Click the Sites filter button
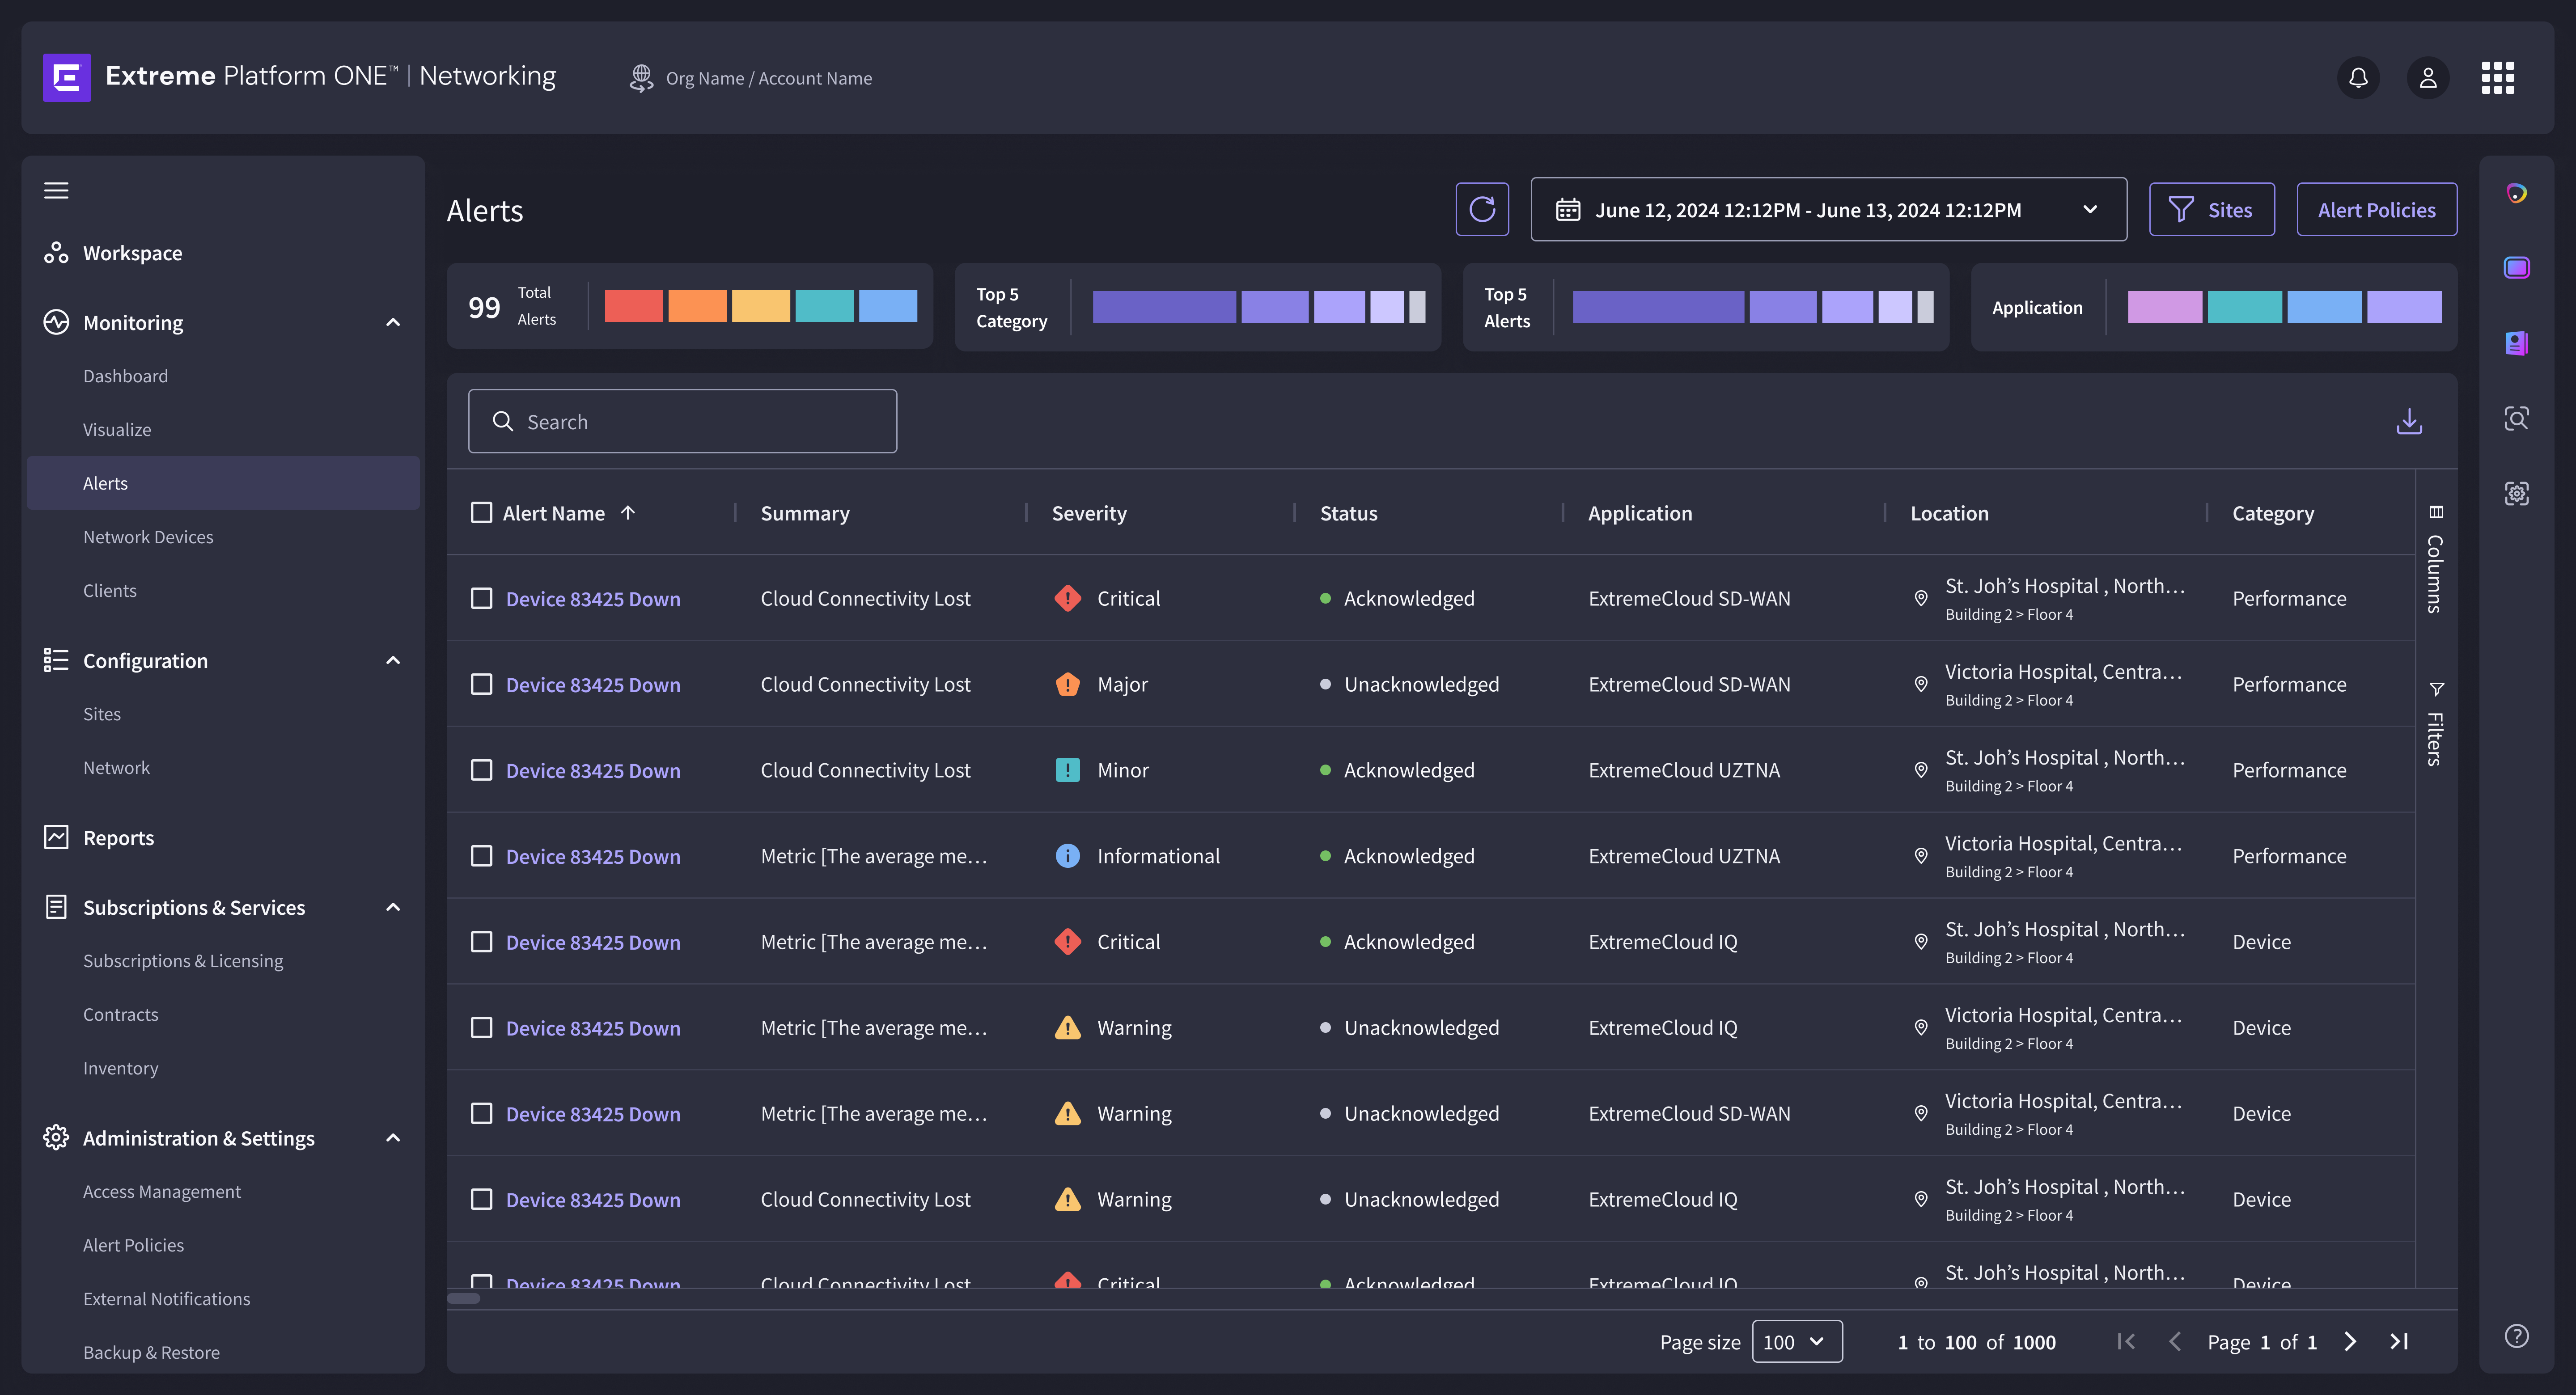 [2211, 209]
